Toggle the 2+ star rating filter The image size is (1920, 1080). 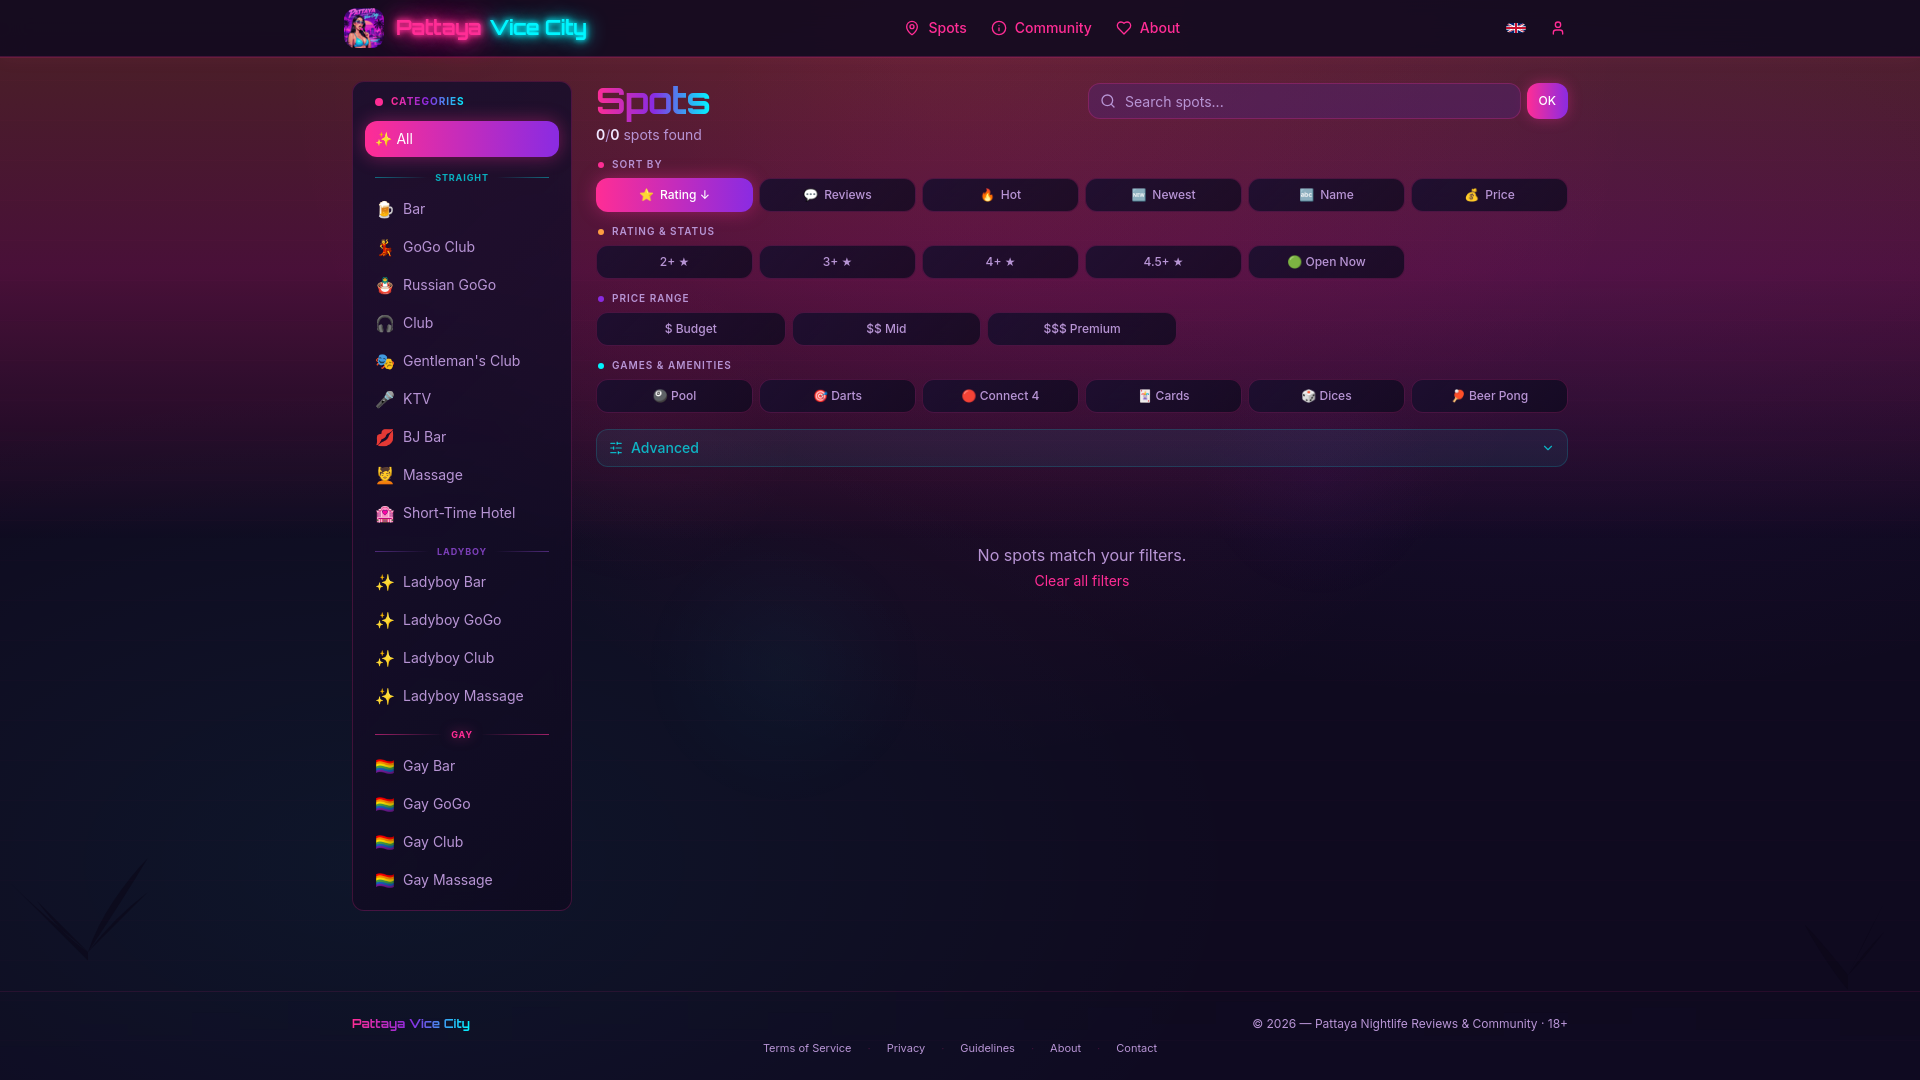click(674, 262)
